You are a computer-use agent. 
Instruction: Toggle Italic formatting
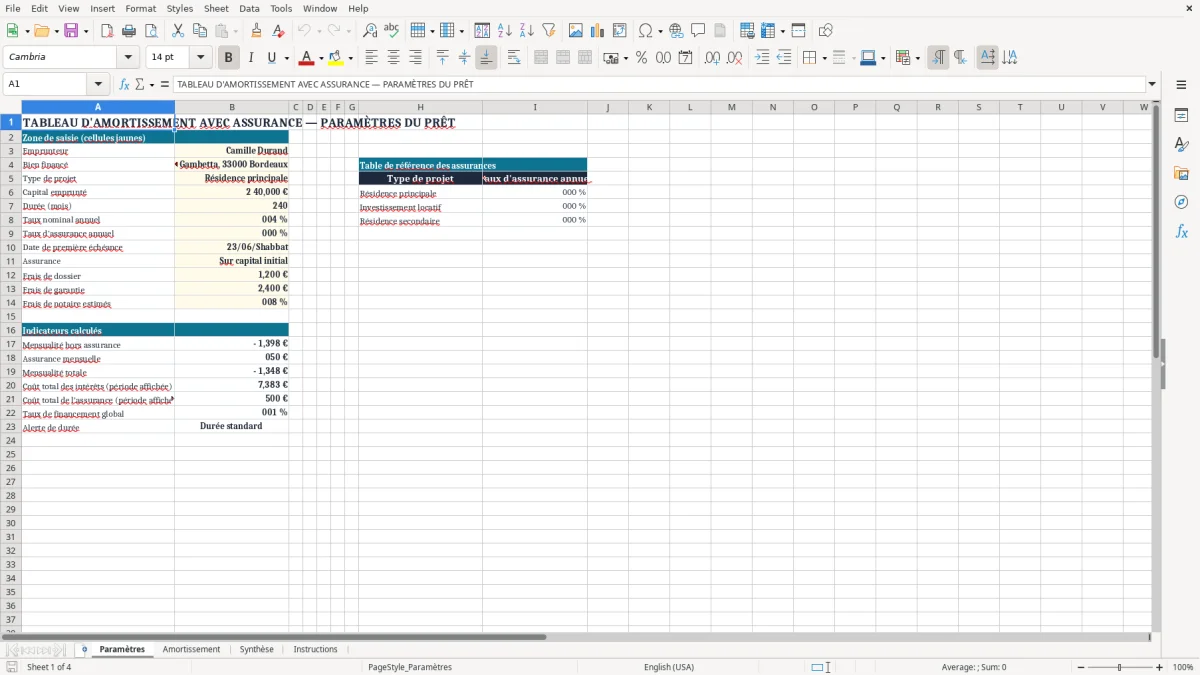point(251,58)
